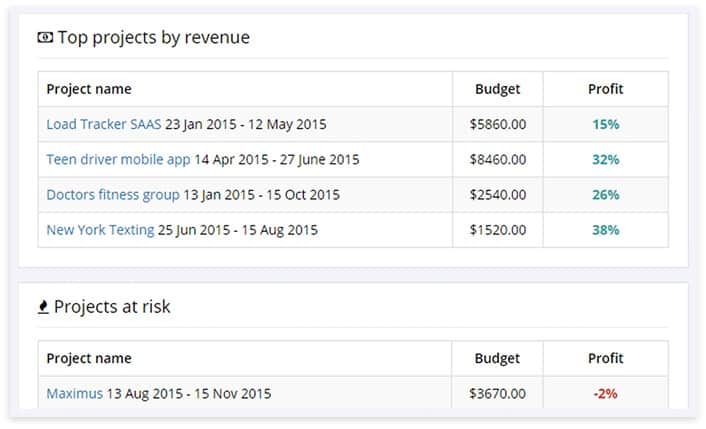Image resolution: width=706 pixels, height=429 pixels.
Task: Click Budget header in Projects at risk table
Action: 497,358
